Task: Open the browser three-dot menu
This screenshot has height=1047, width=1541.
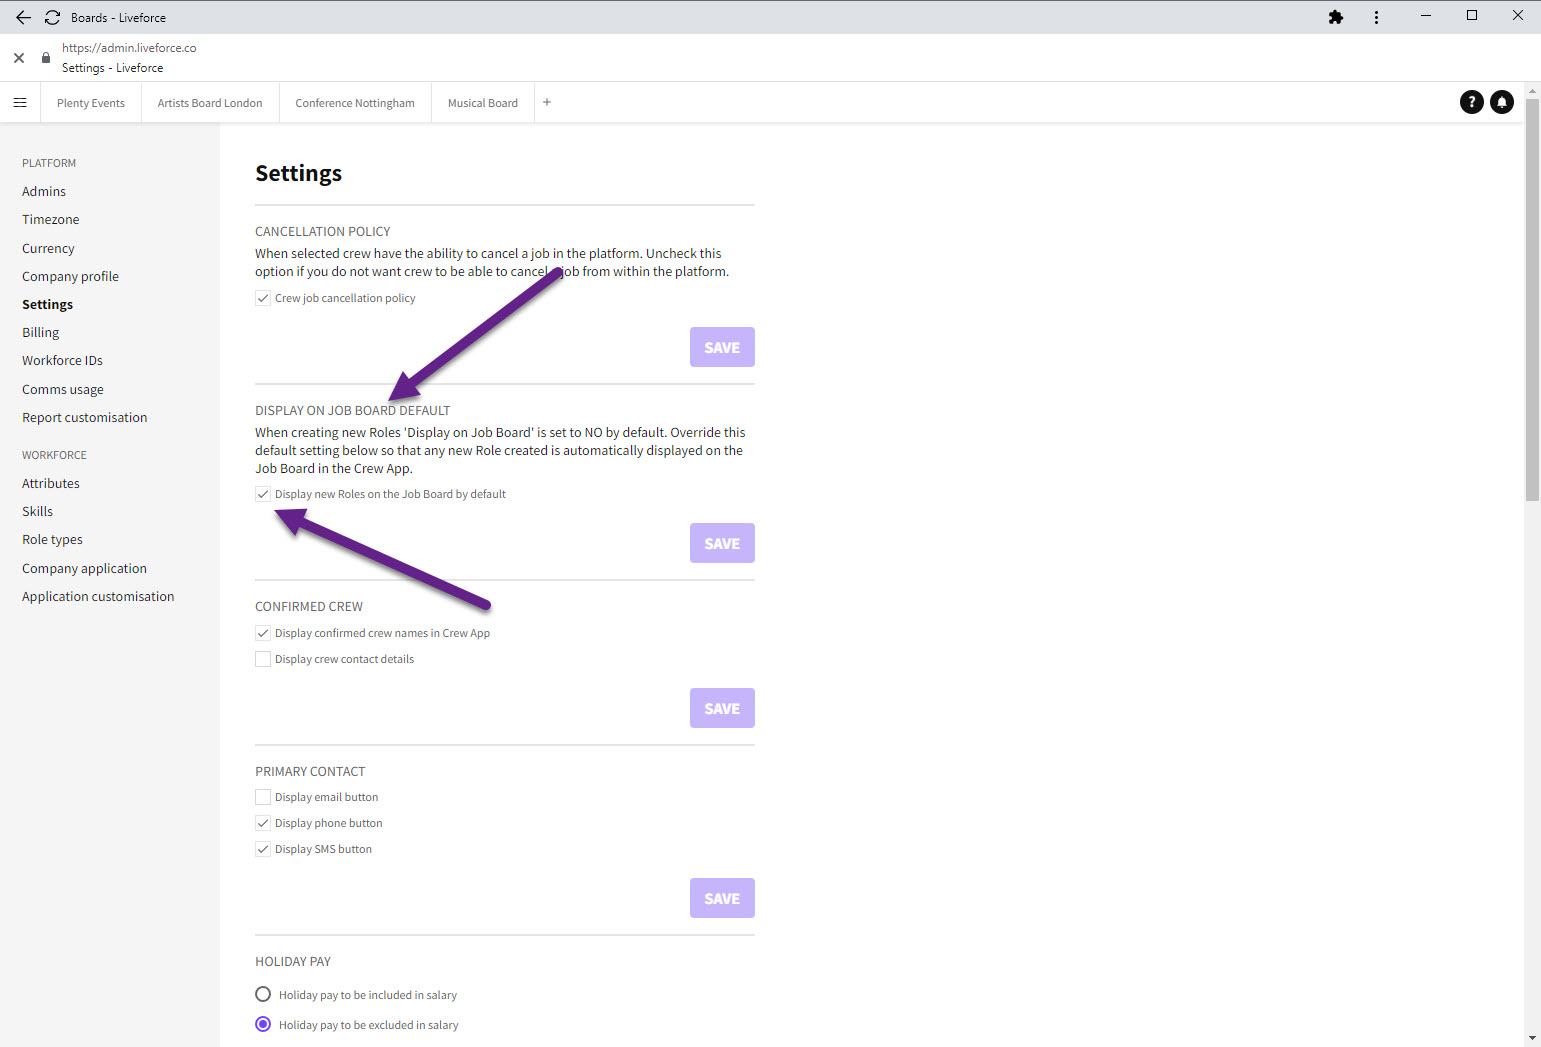Action: (1376, 17)
